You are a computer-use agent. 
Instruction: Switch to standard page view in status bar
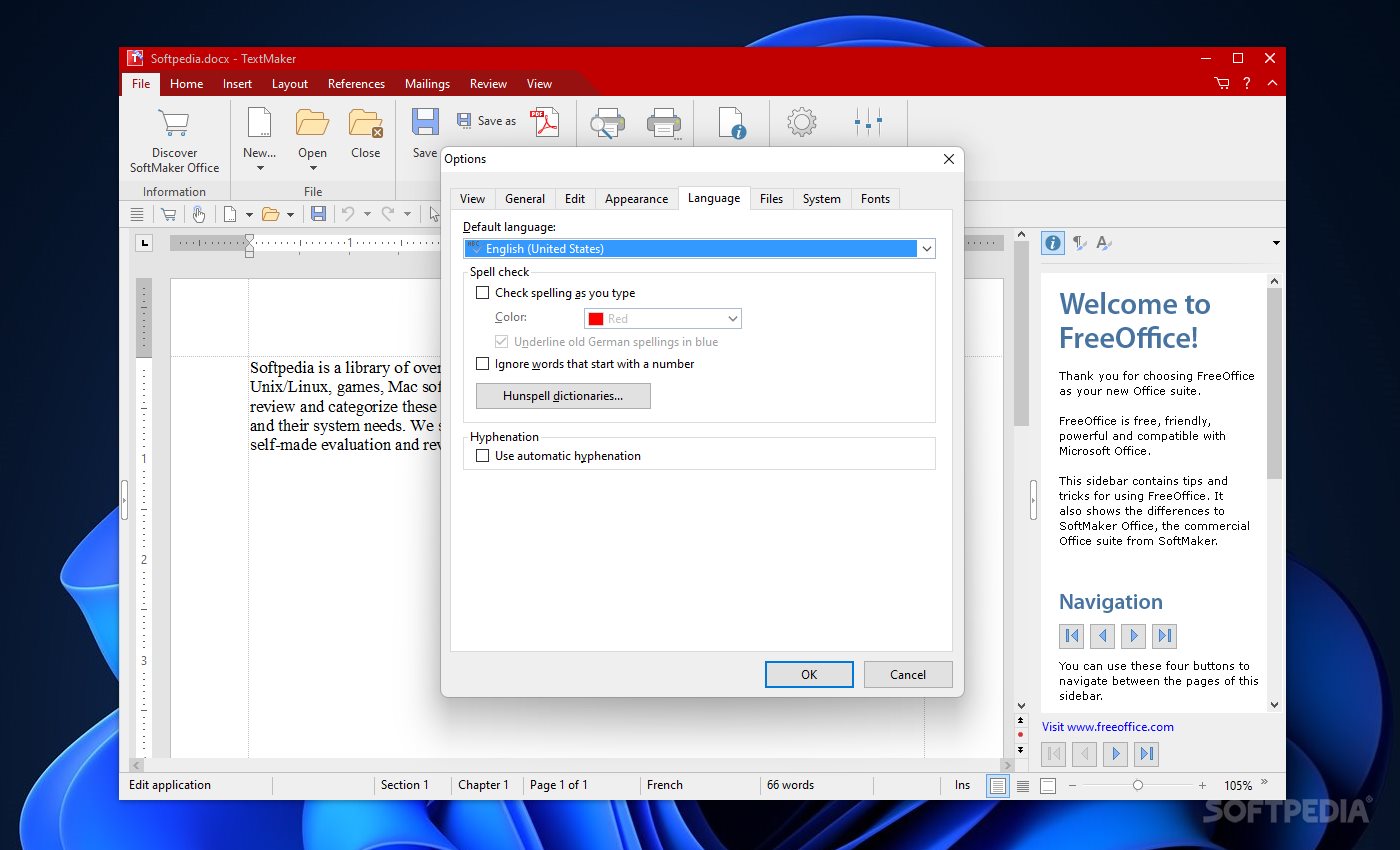[998, 786]
